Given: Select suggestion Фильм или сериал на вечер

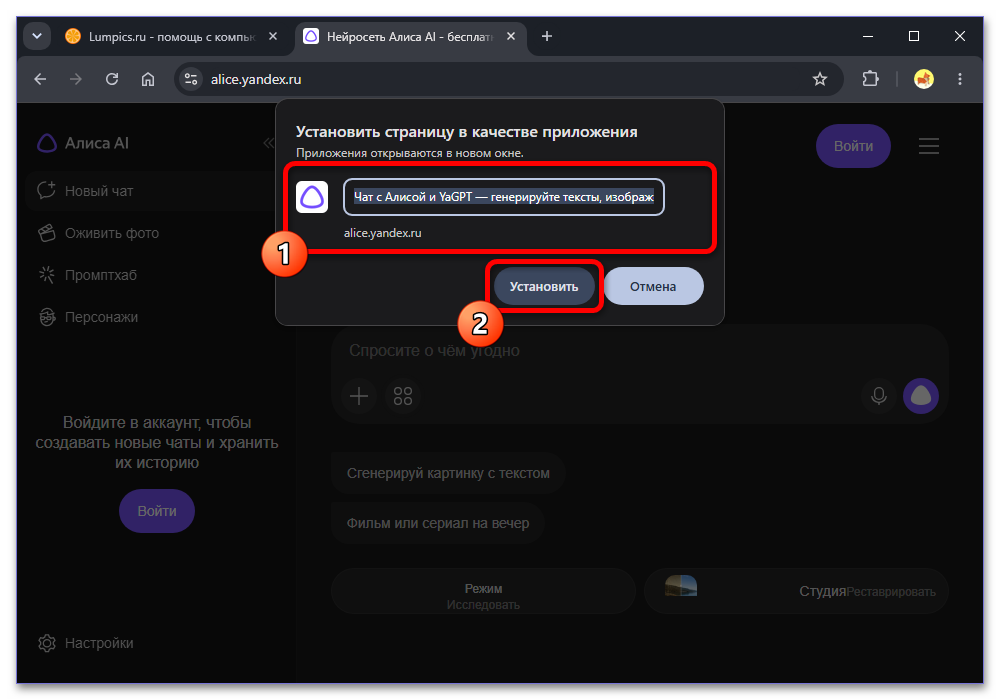Looking at the screenshot, I should pyautogui.click(x=438, y=523).
